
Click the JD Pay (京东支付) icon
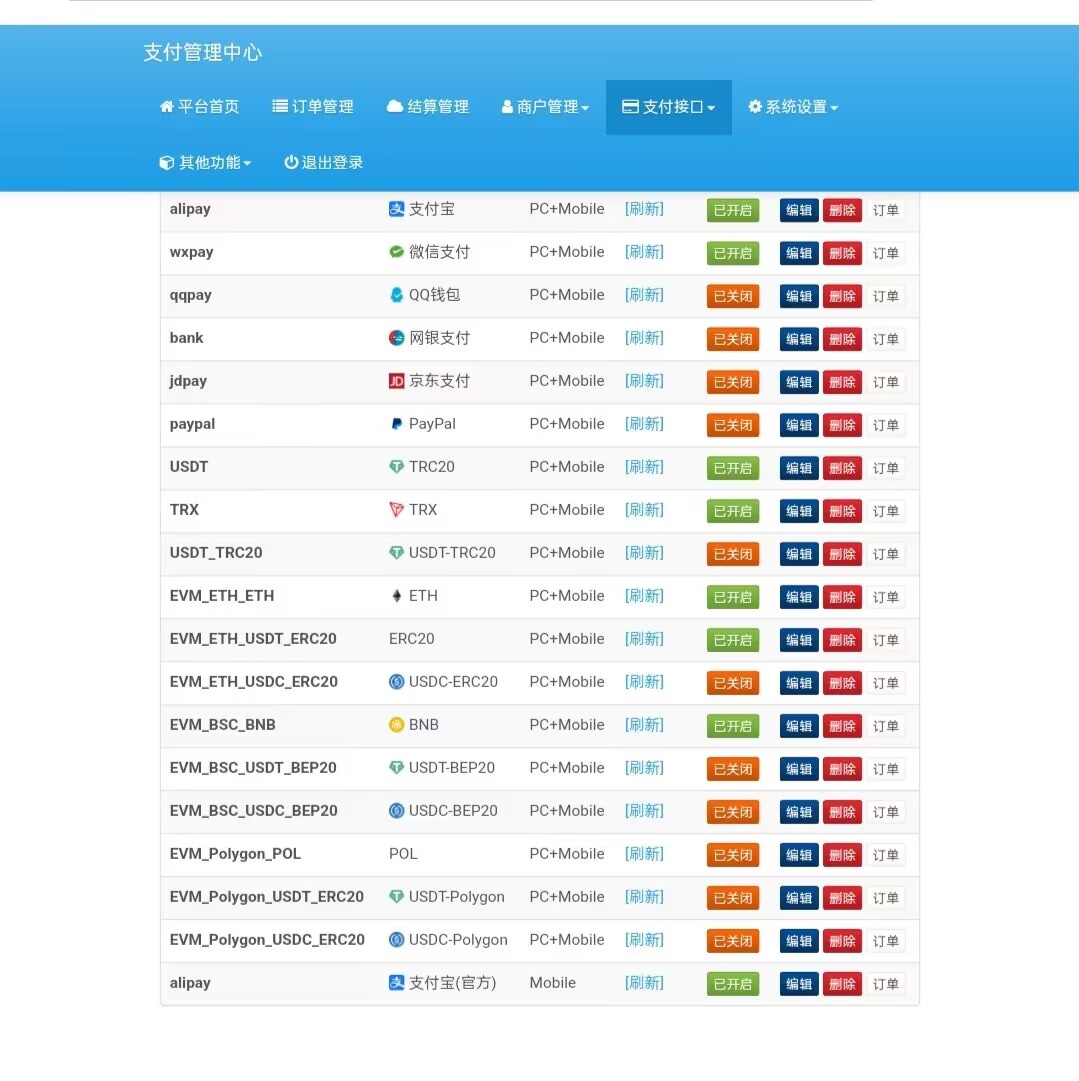pyautogui.click(x=398, y=381)
